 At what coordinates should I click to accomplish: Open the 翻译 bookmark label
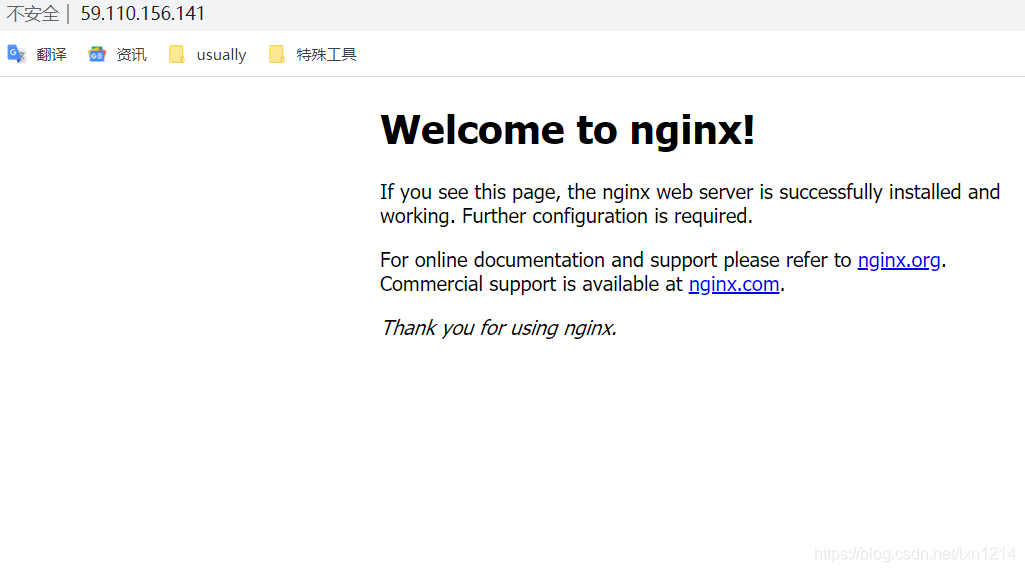click(52, 54)
